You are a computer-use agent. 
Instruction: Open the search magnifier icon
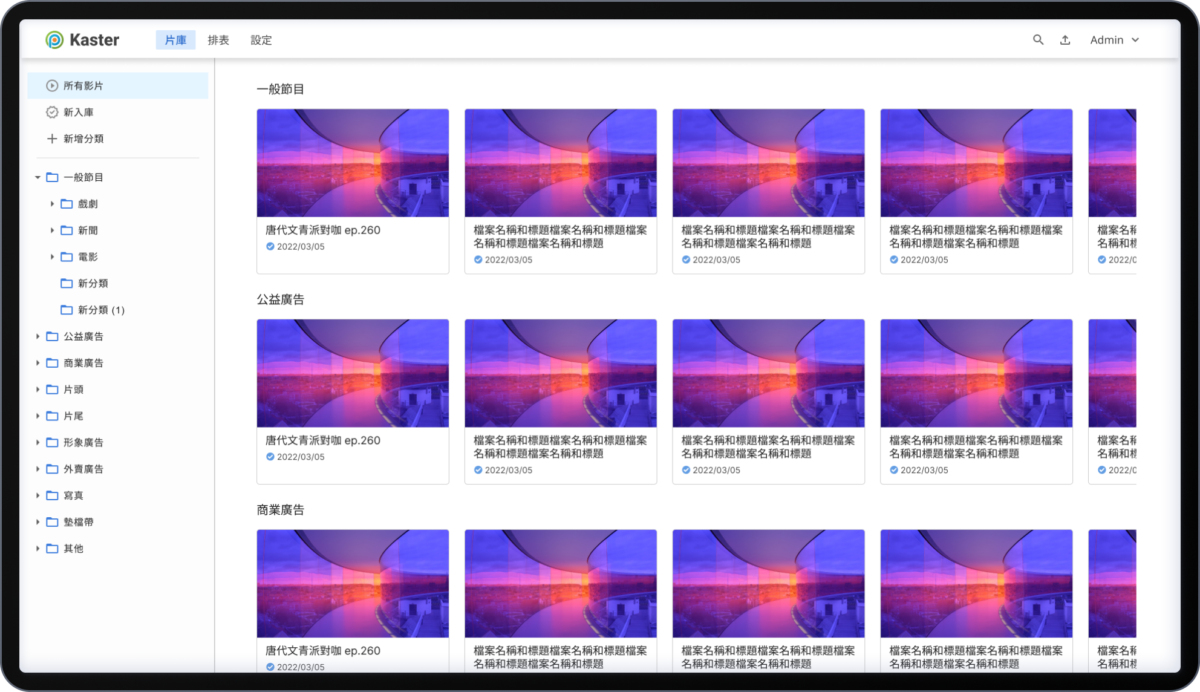coord(1038,40)
